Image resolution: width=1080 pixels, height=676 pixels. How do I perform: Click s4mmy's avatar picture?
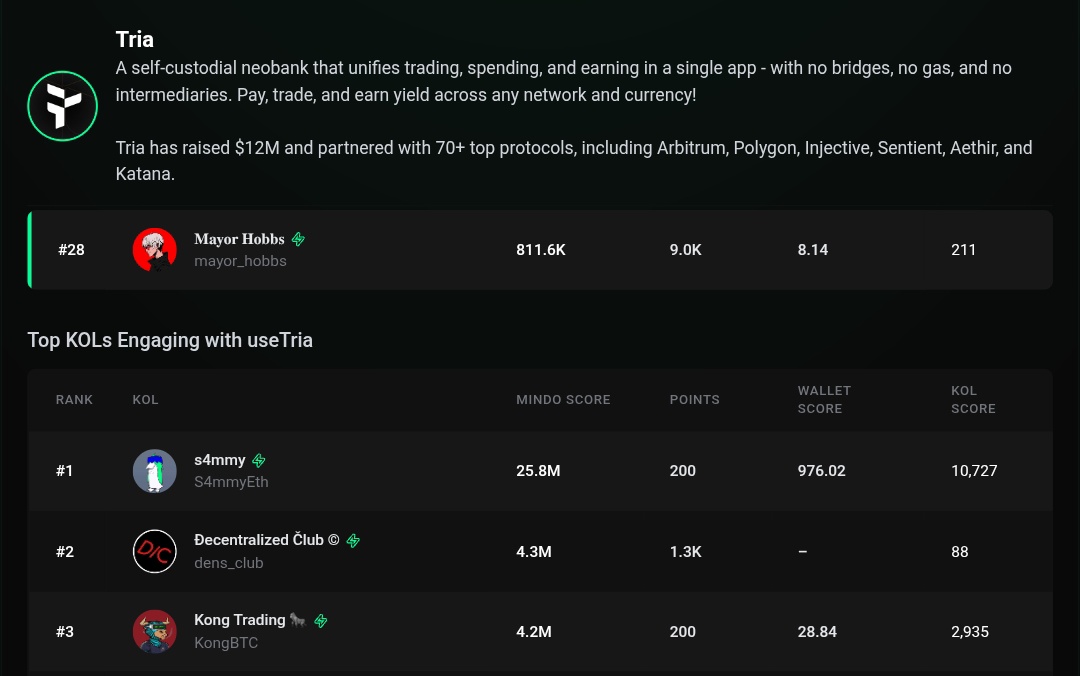[x=155, y=471]
